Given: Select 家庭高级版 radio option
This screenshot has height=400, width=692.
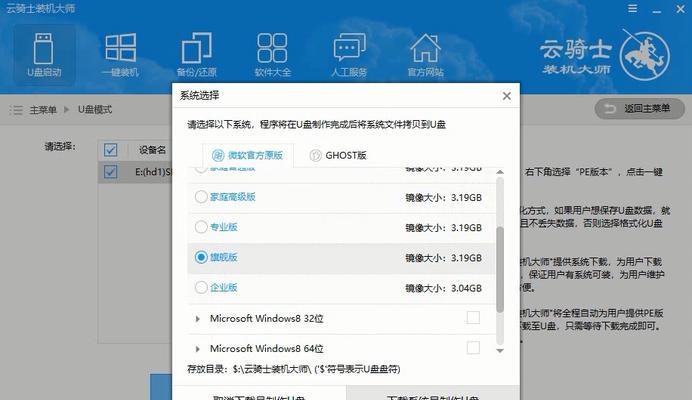Looking at the screenshot, I should (201, 197).
